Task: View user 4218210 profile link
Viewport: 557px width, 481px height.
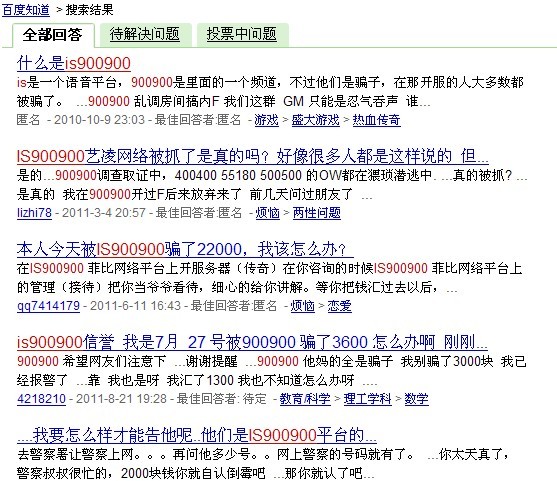Action: pyautogui.click(x=42, y=399)
